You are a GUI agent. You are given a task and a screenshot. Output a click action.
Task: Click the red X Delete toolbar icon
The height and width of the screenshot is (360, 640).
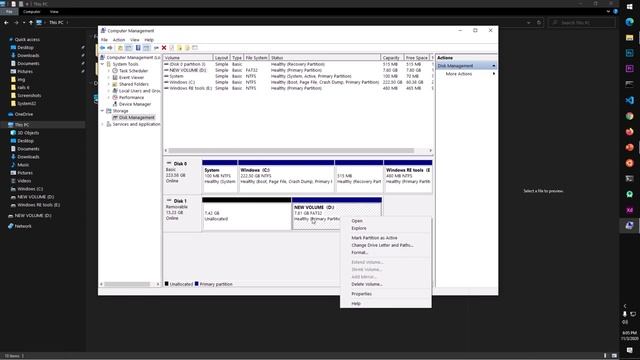pos(164,48)
